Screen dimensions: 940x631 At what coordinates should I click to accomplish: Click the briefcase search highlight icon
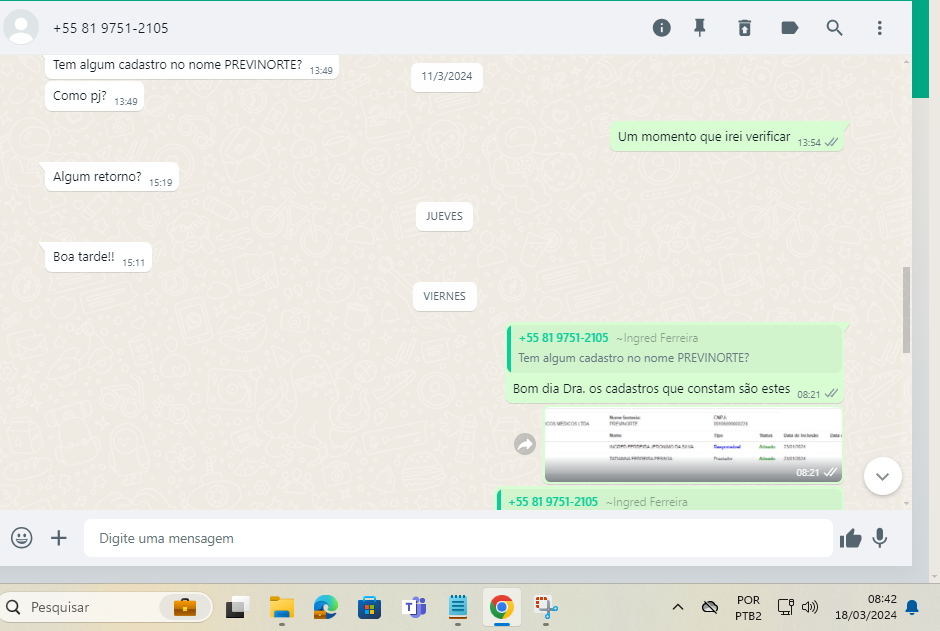pos(185,607)
